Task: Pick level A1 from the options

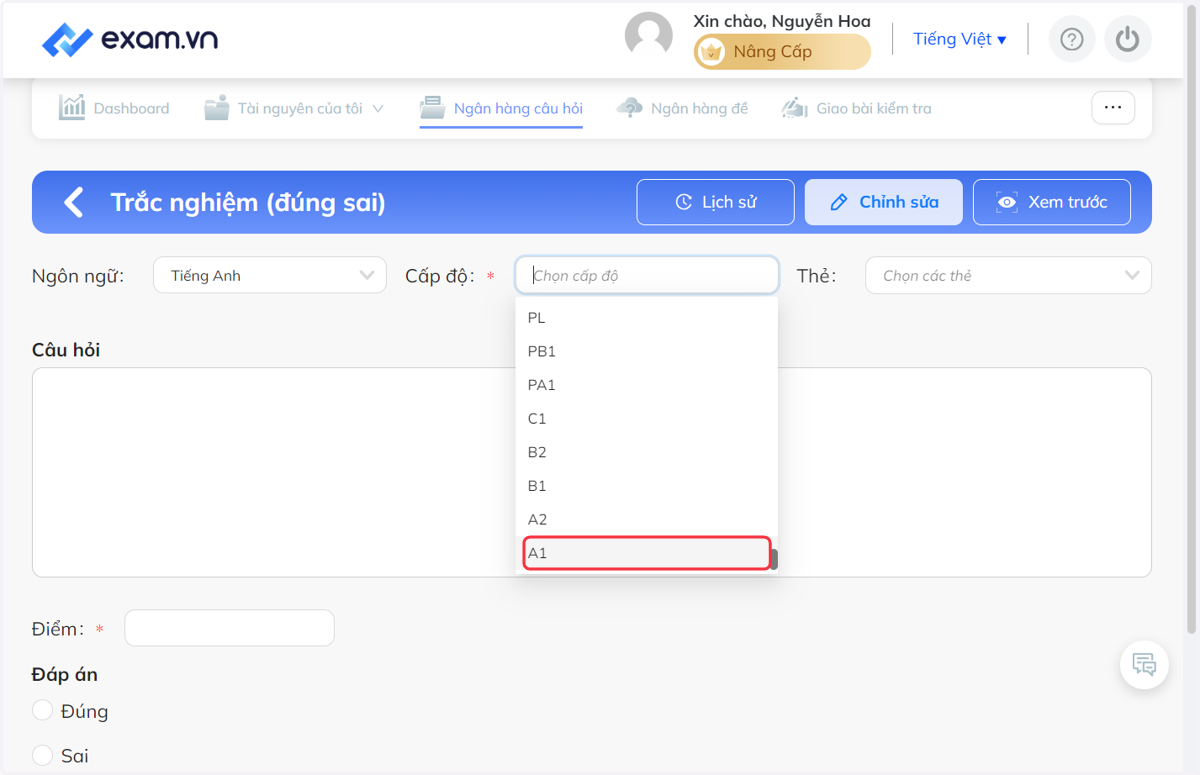Action: (x=646, y=553)
